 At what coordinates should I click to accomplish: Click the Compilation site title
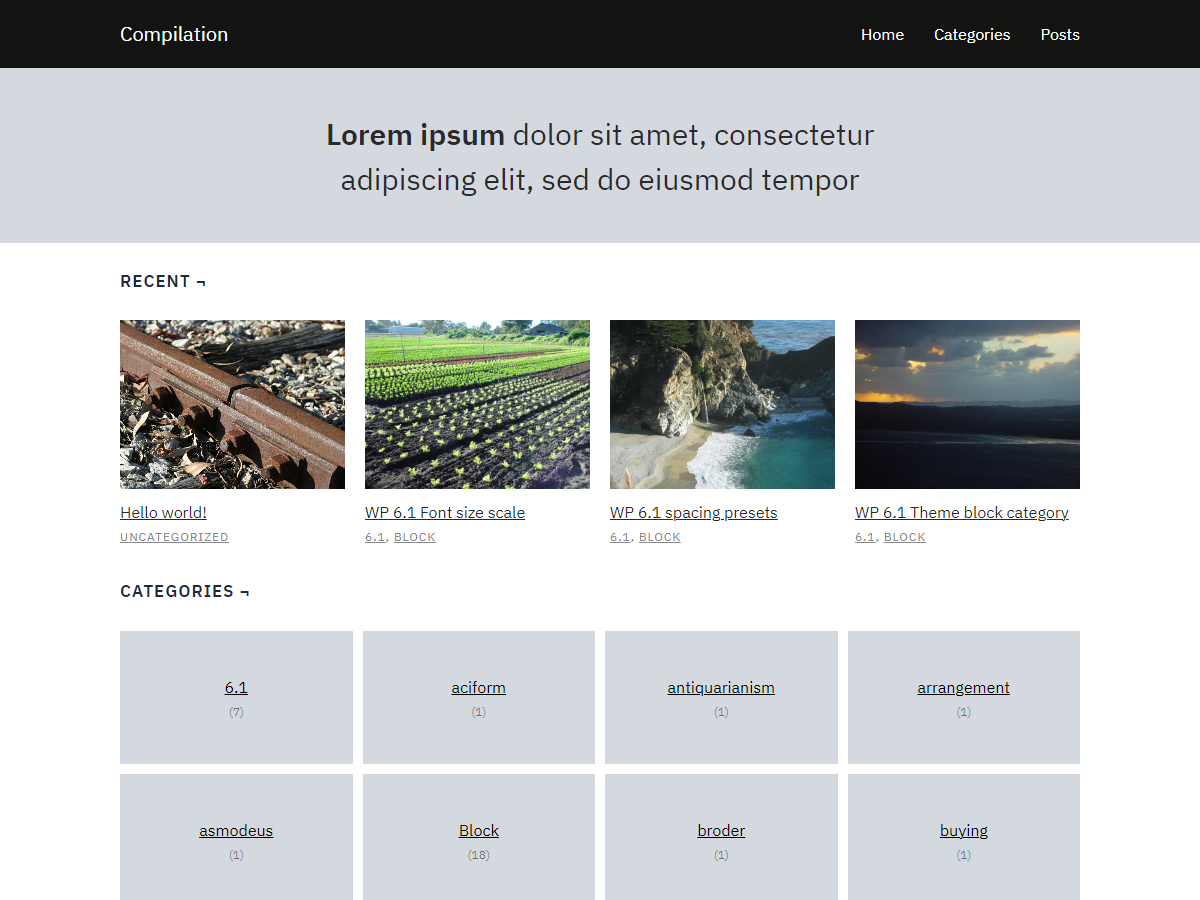(x=174, y=34)
